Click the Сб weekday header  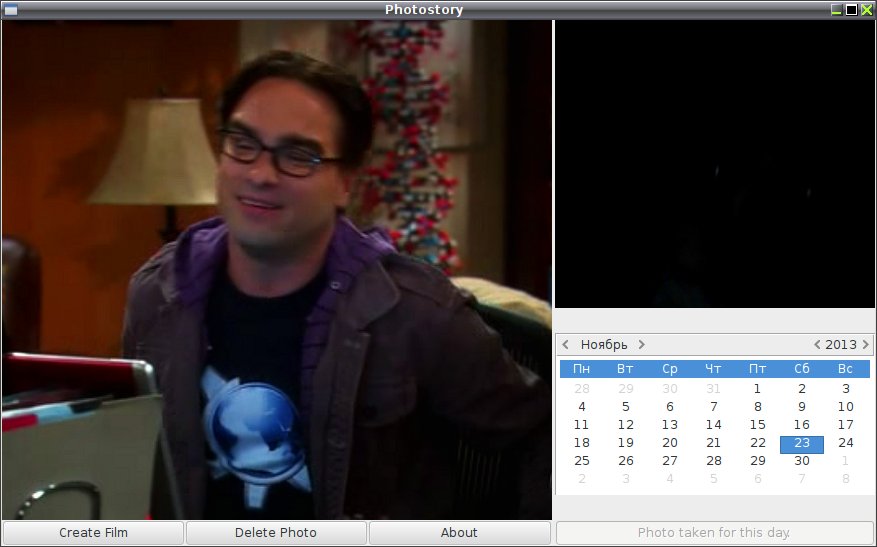tap(801, 369)
